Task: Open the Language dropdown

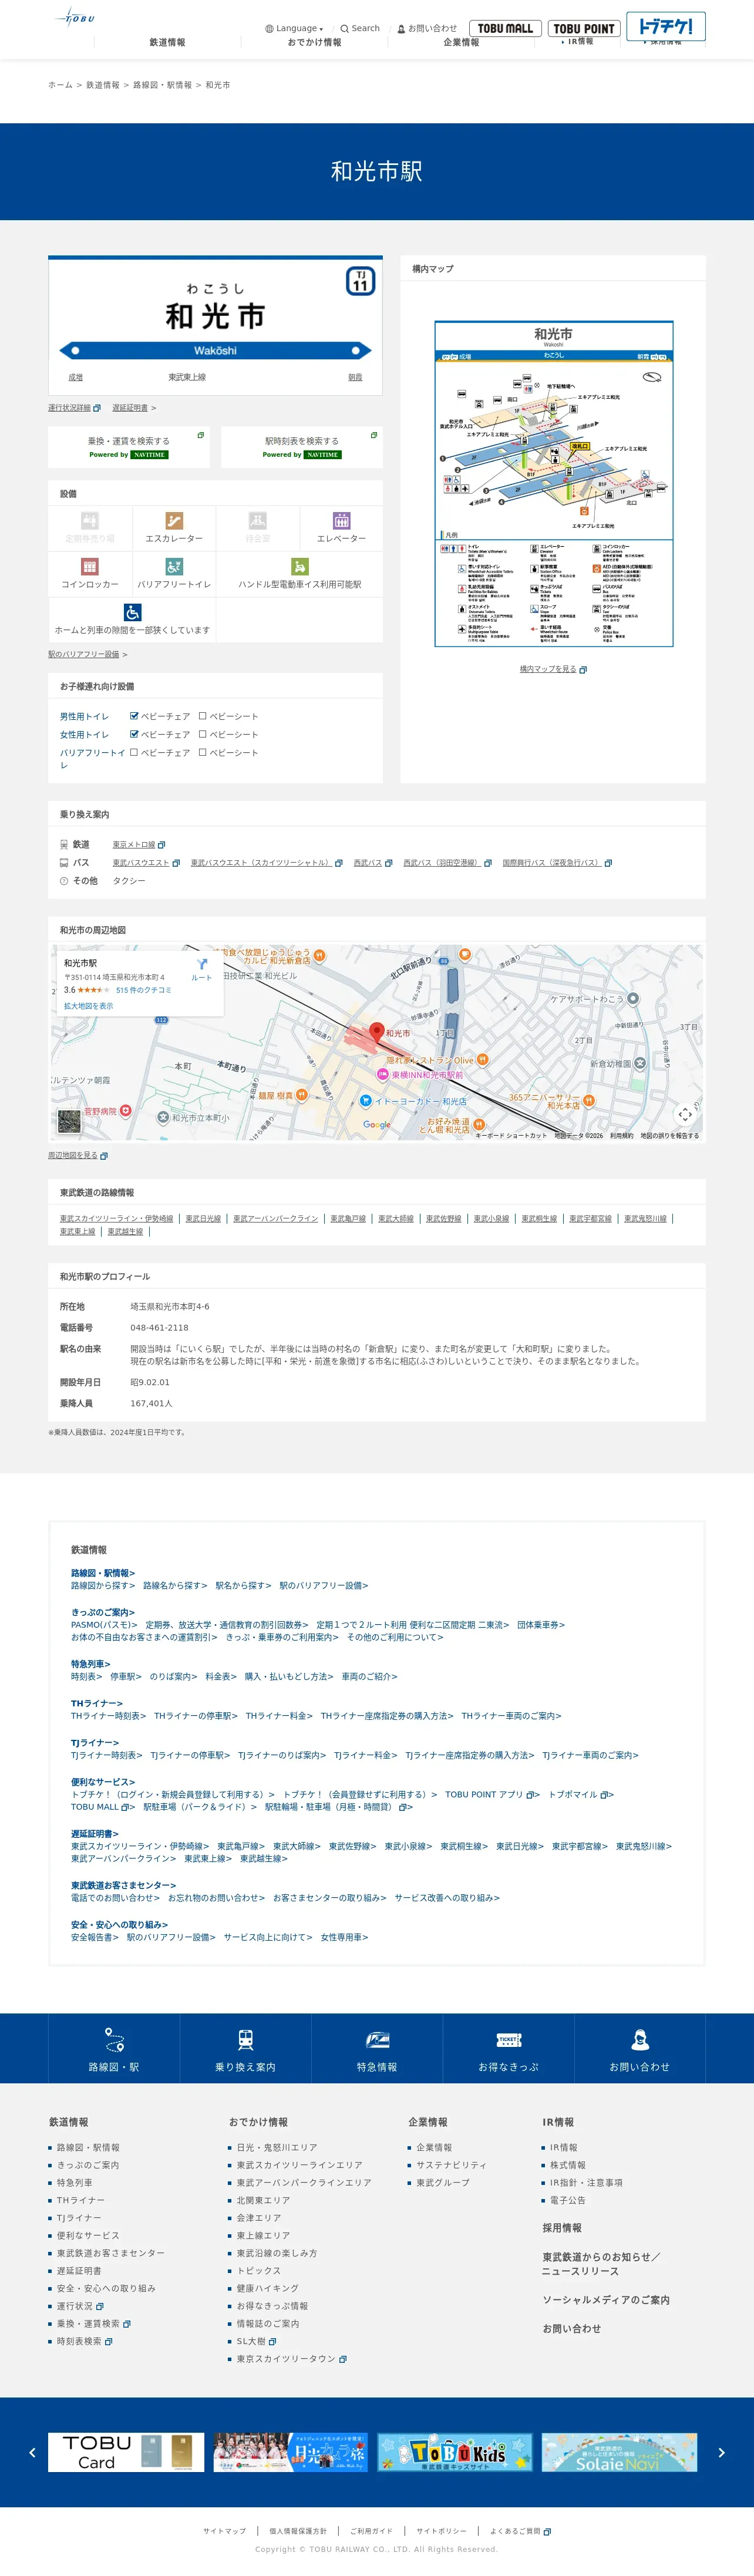Action: tap(294, 29)
